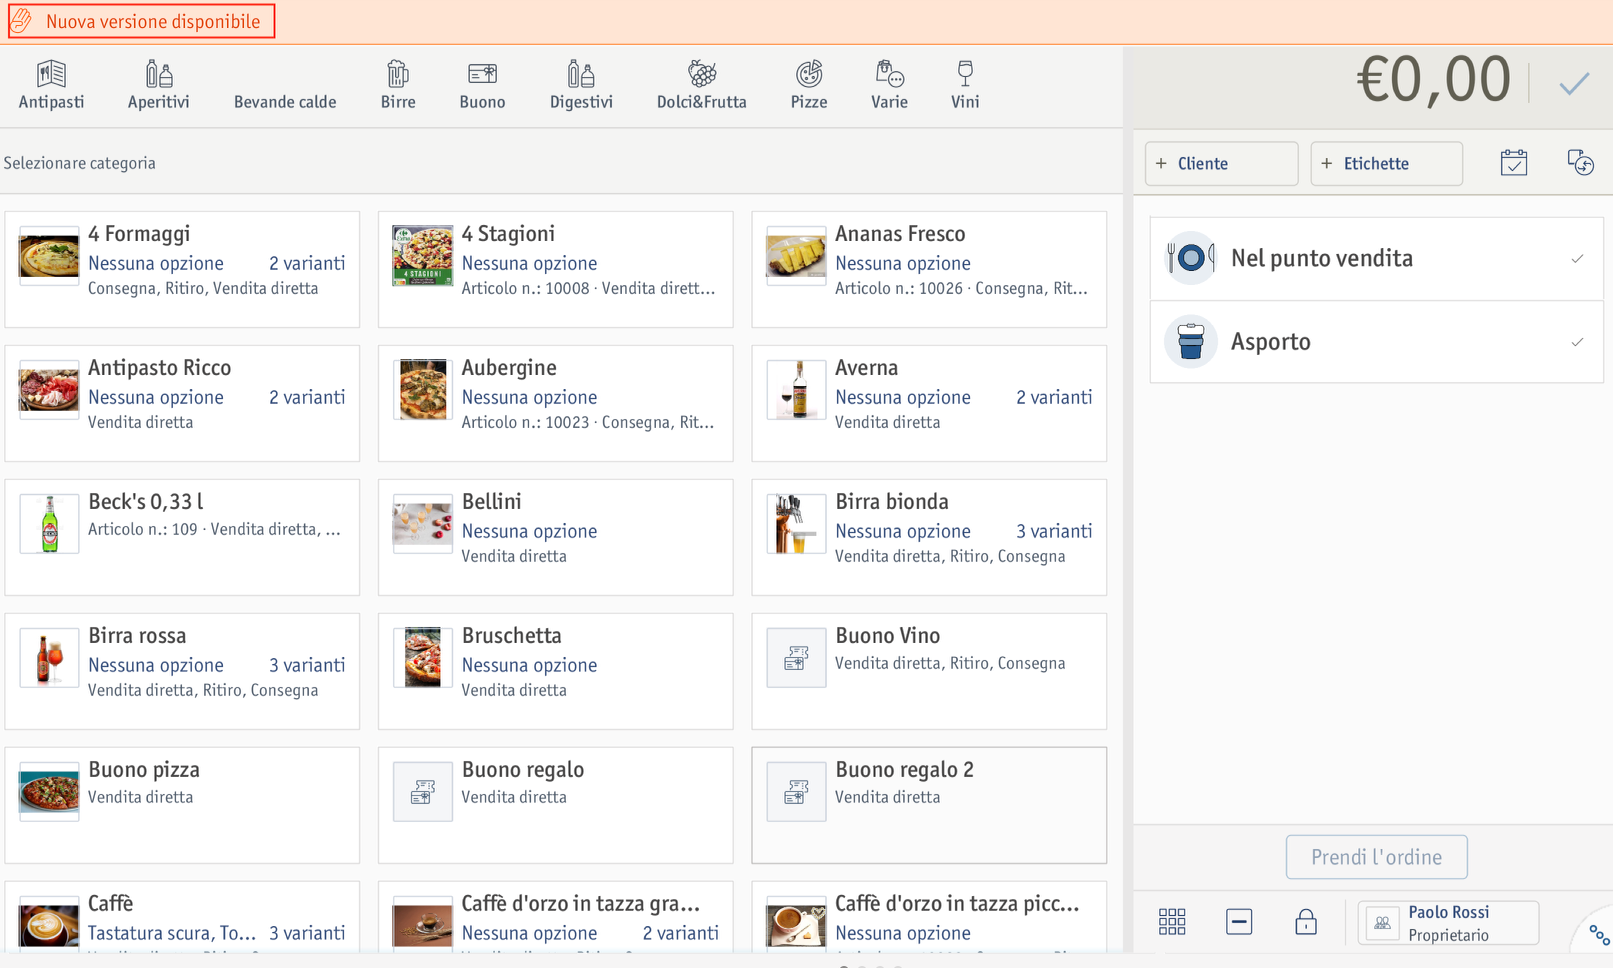1613x968 pixels.
Task: Select the Birra bionda item
Action: click(x=929, y=537)
